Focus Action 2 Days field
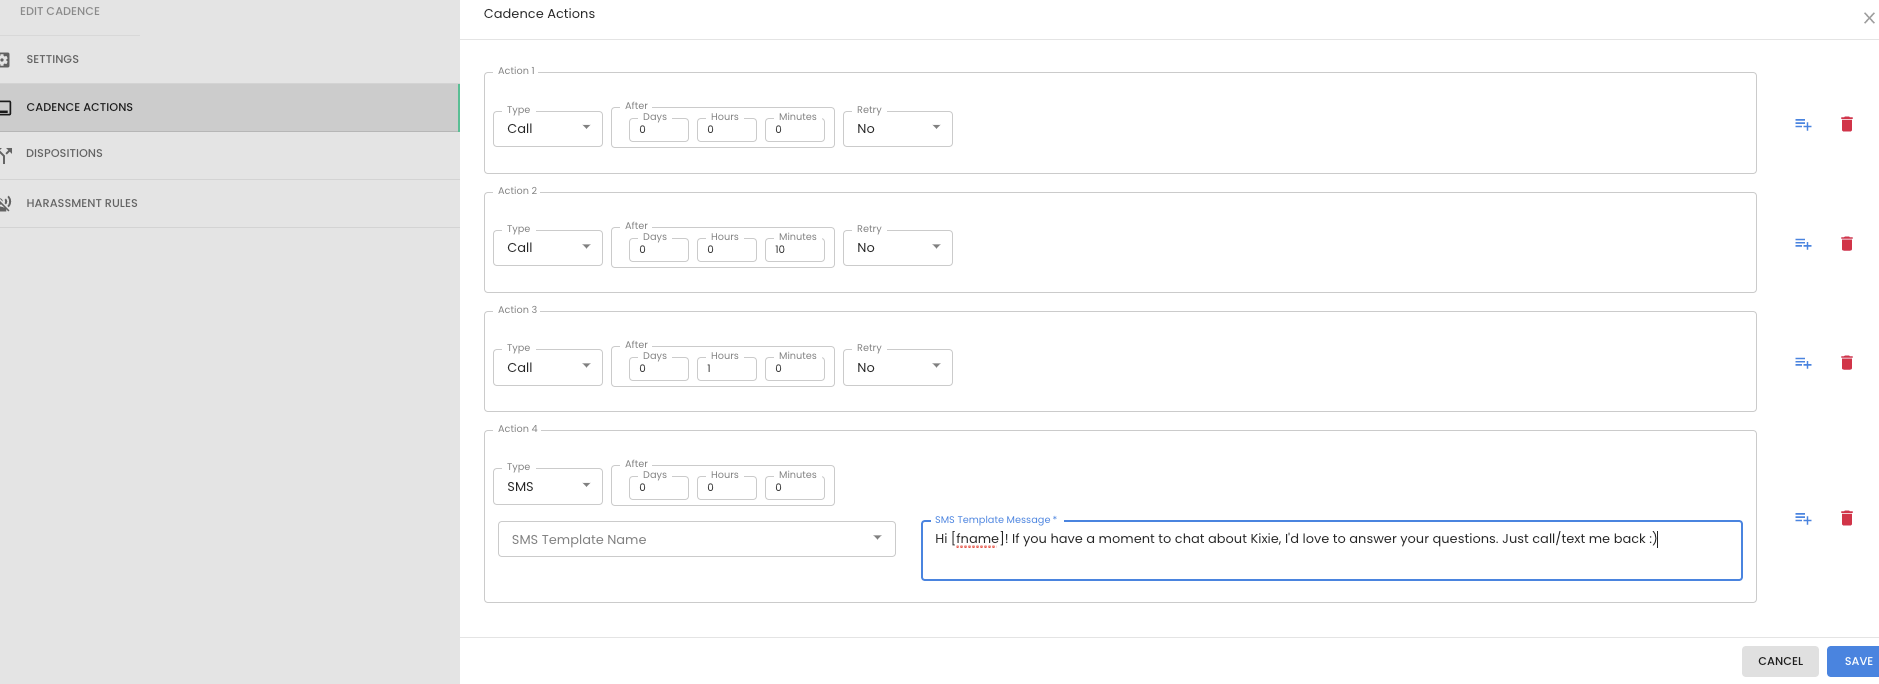 point(659,250)
